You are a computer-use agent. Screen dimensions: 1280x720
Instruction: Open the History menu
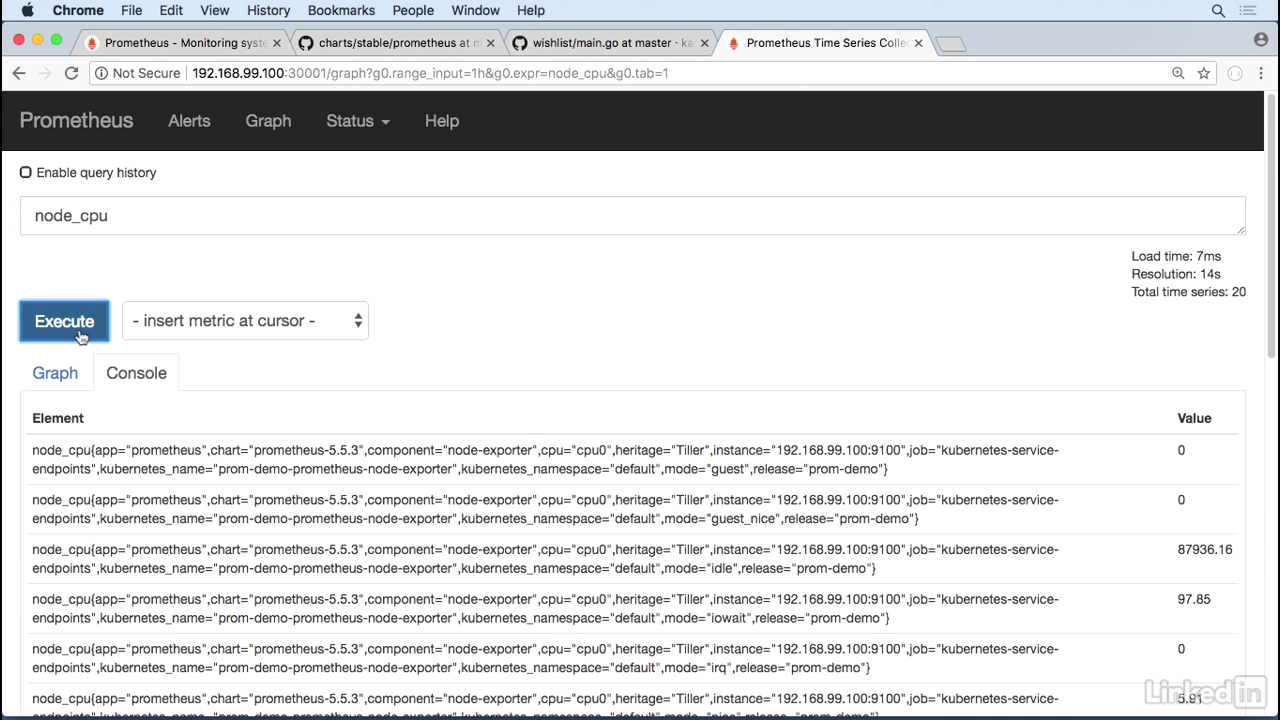268,10
